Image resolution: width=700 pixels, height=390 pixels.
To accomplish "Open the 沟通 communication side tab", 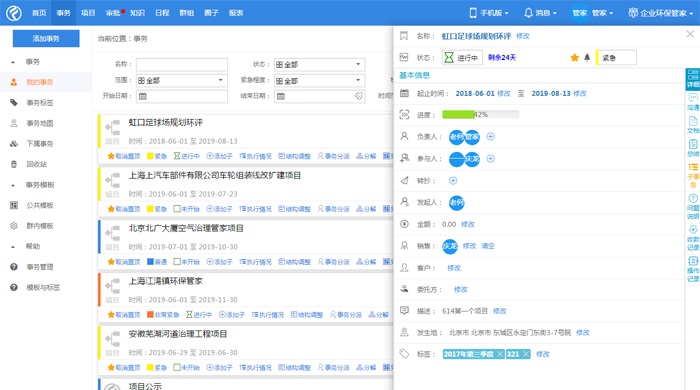I will point(692,102).
